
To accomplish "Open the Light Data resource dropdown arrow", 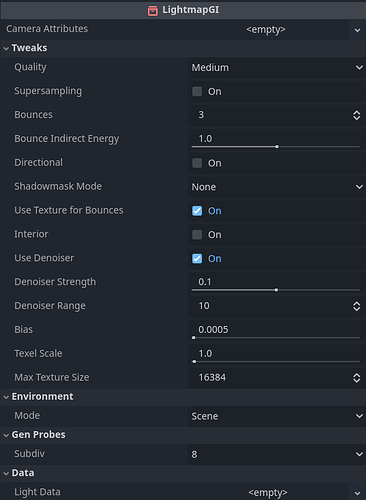I will coord(357,493).
